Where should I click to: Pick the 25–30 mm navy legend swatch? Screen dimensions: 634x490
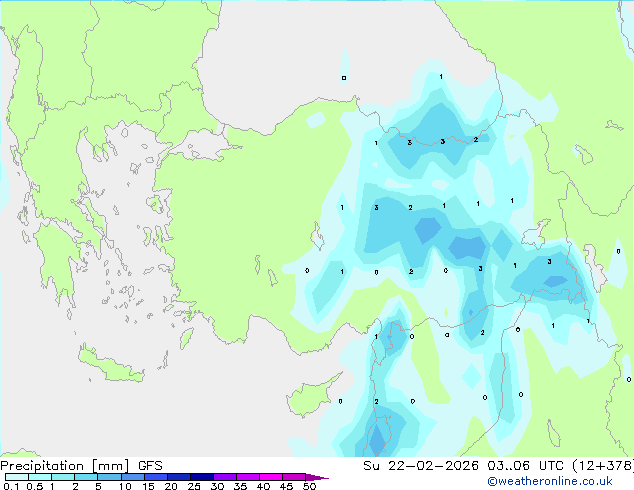click(x=201, y=477)
